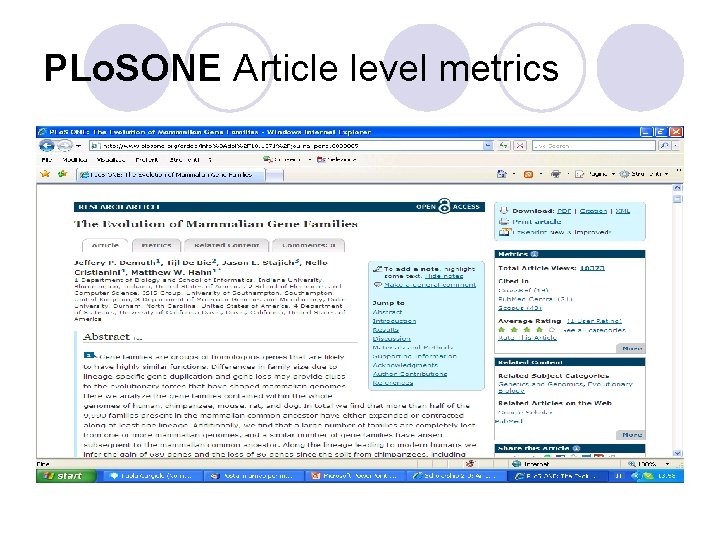Open the Strumenti gear menu in command bar

point(643,174)
